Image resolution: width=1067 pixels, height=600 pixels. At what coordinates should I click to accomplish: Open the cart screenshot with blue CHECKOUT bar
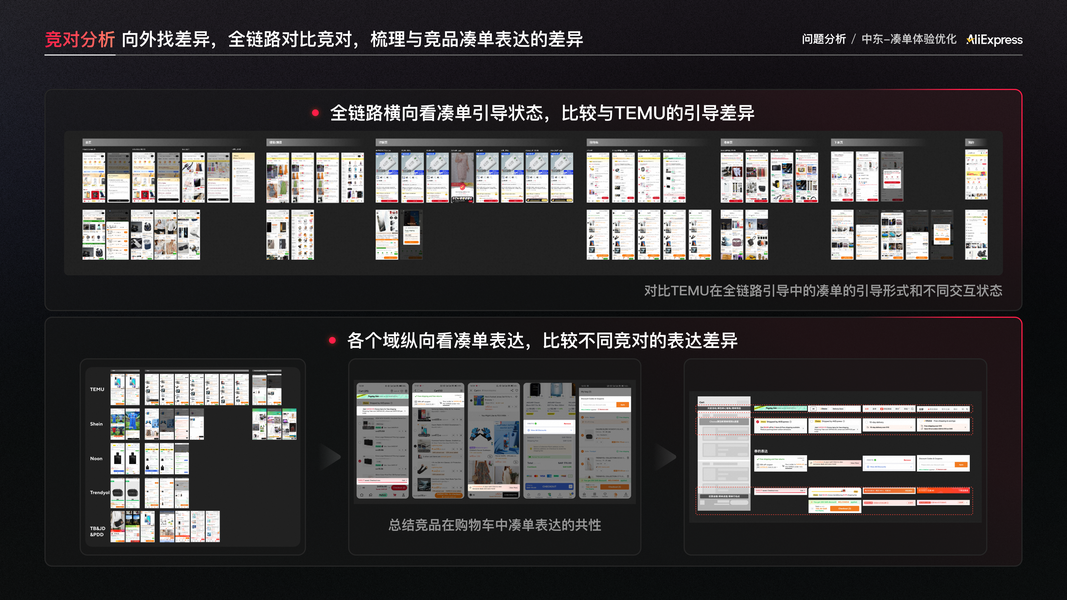[549, 441]
